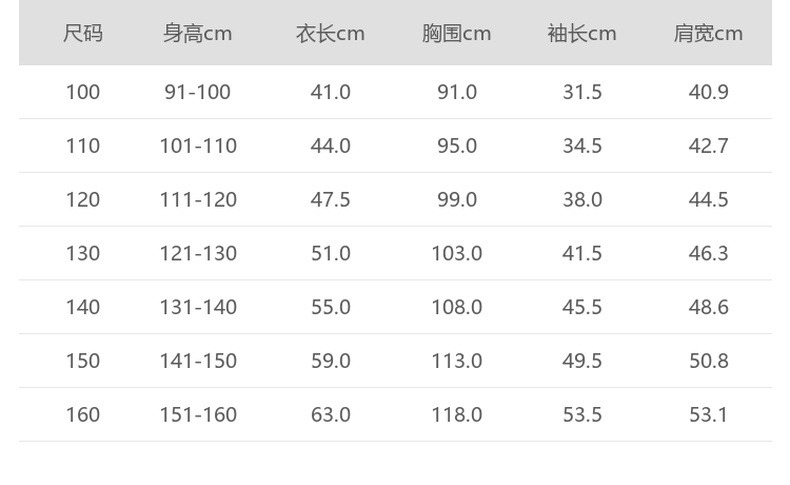
Task: Click the 50.8 shoulder width cell
Action: click(x=708, y=361)
